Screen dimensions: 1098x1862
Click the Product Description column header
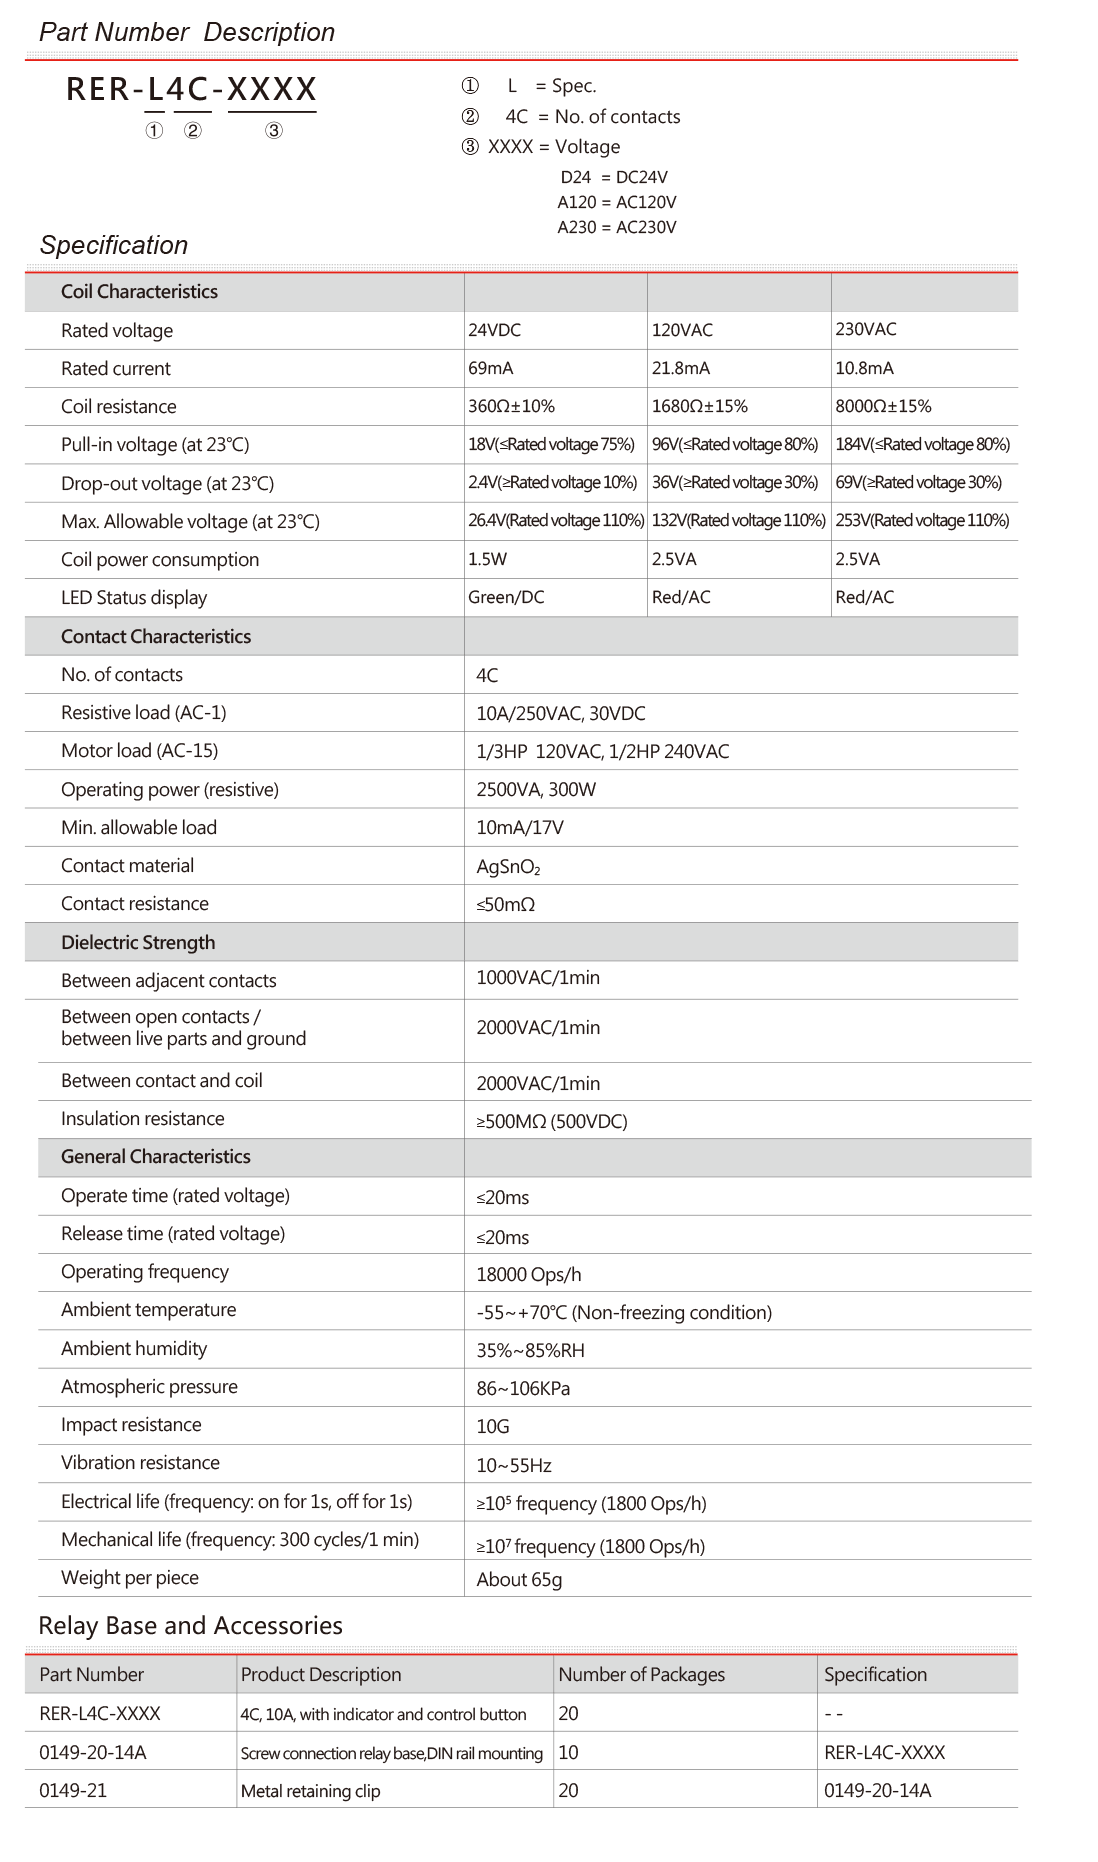[x=321, y=1675]
